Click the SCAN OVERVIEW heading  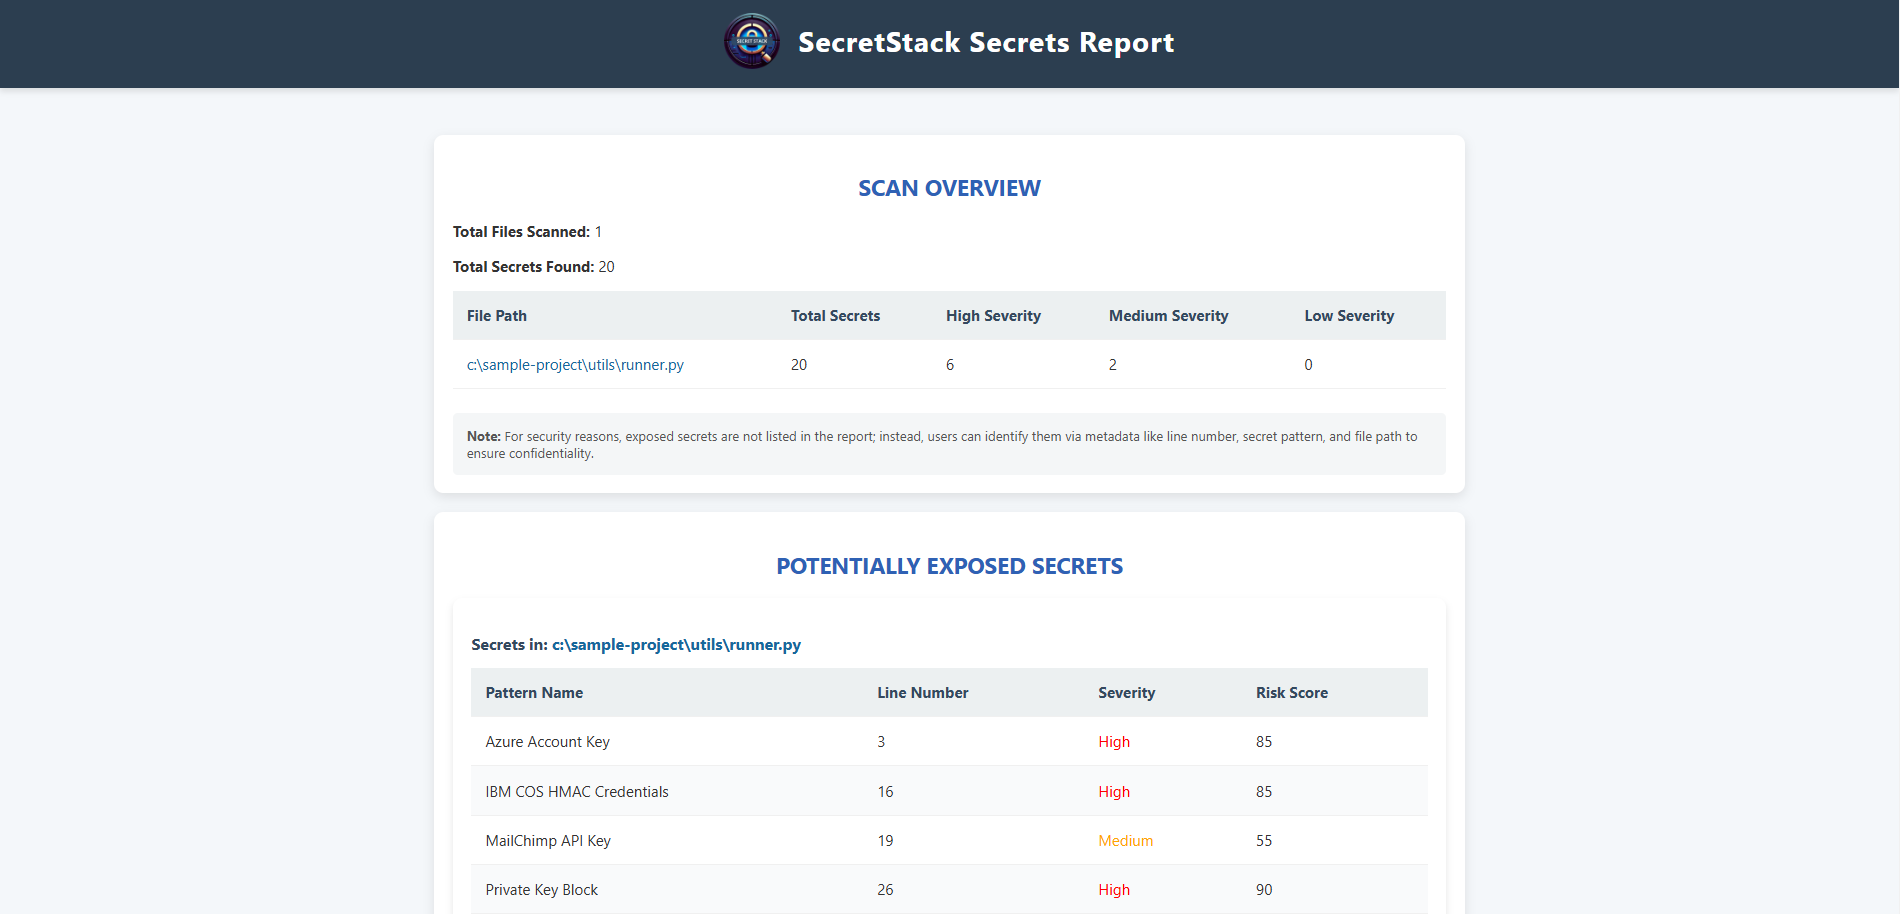[949, 188]
